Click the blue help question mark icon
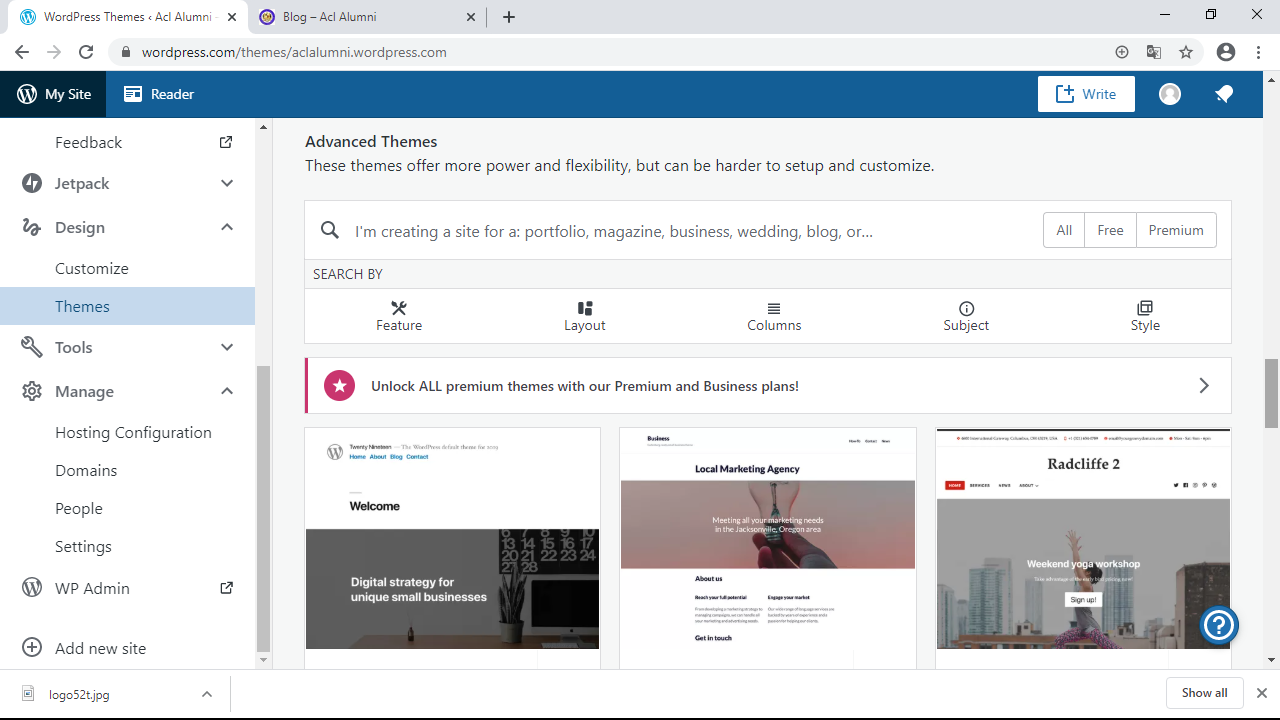This screenshot has width=1280, height=720. [x=1219, y=625]
